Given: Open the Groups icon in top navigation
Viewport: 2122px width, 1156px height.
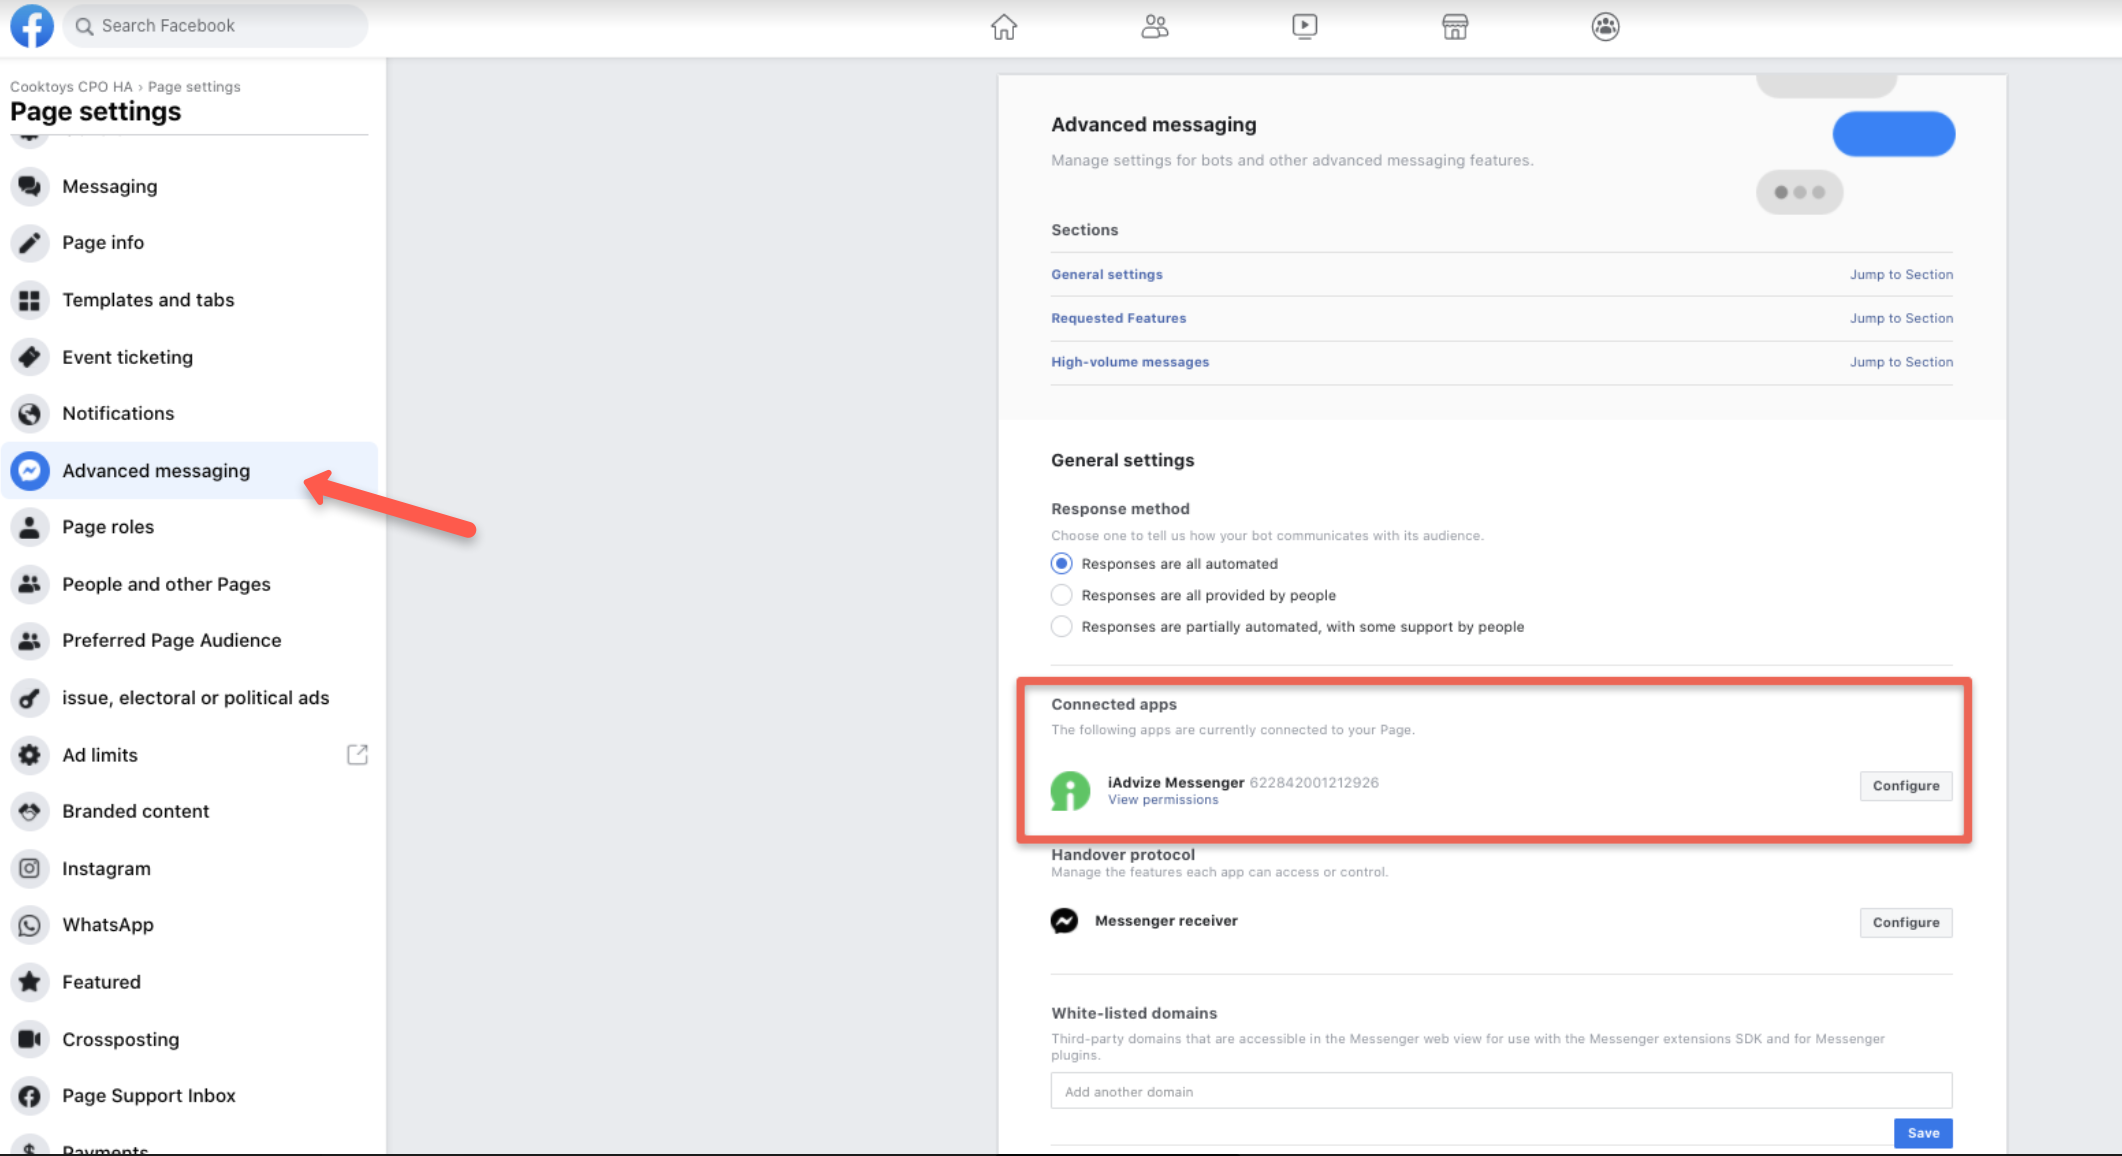Looking at the screenshot, I should 1605,27.
